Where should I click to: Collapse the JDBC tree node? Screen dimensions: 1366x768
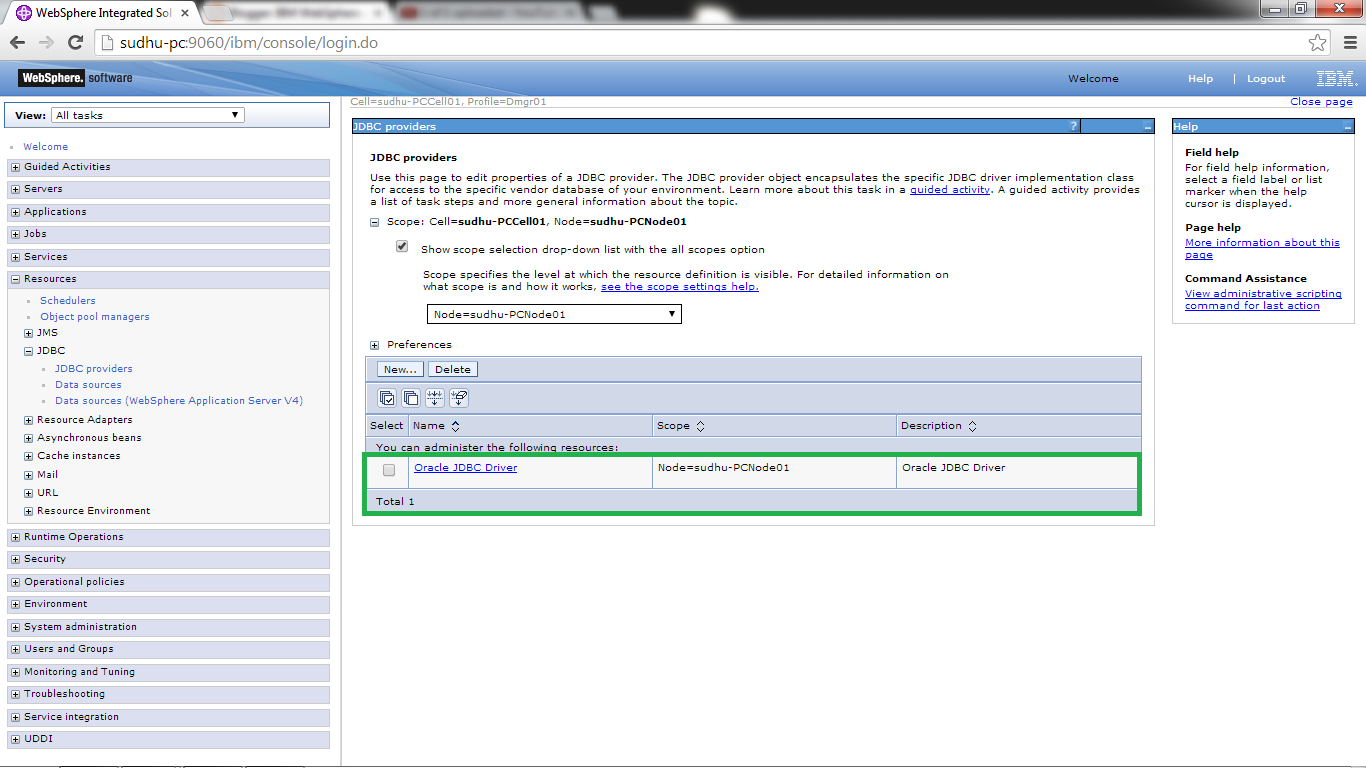click(27, 350)
